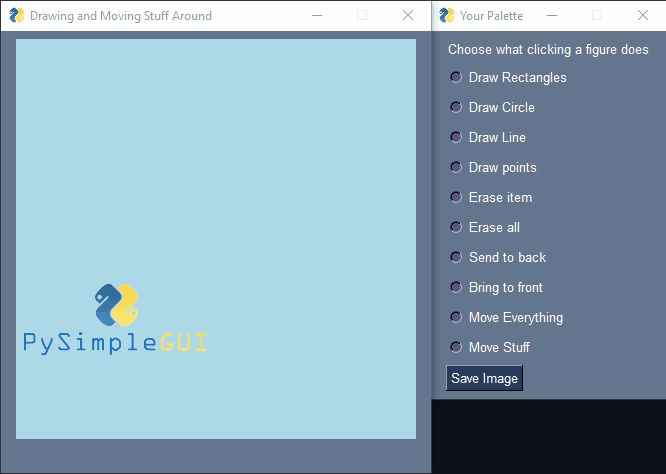Minimize the Drawing and Moving Stuff window
Image resolution: width=666 pixels, height=474 pixels.
316,16
